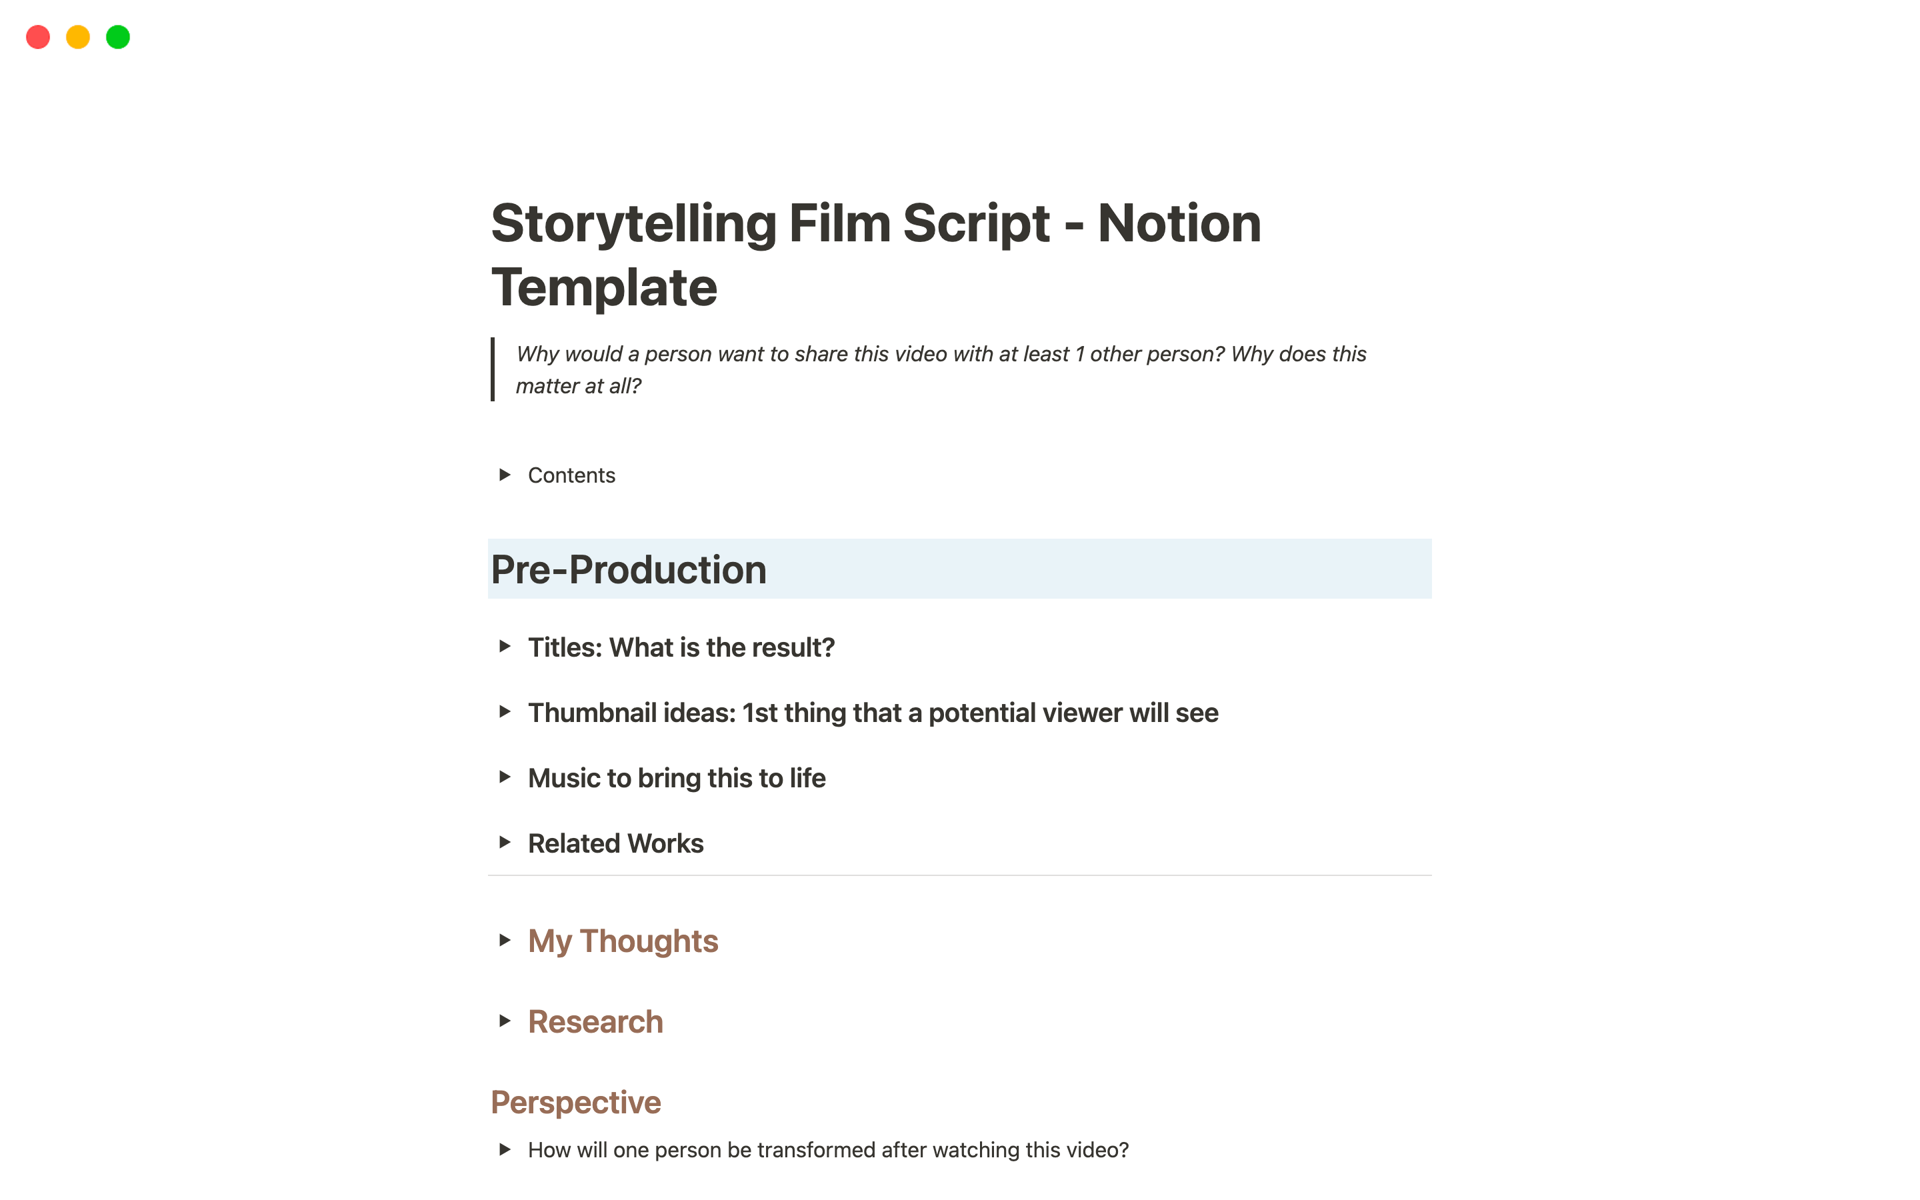This screenshot has width=1920, height=1200.
Task: Click the Perspective heading text
Action: coord(576,1102)
